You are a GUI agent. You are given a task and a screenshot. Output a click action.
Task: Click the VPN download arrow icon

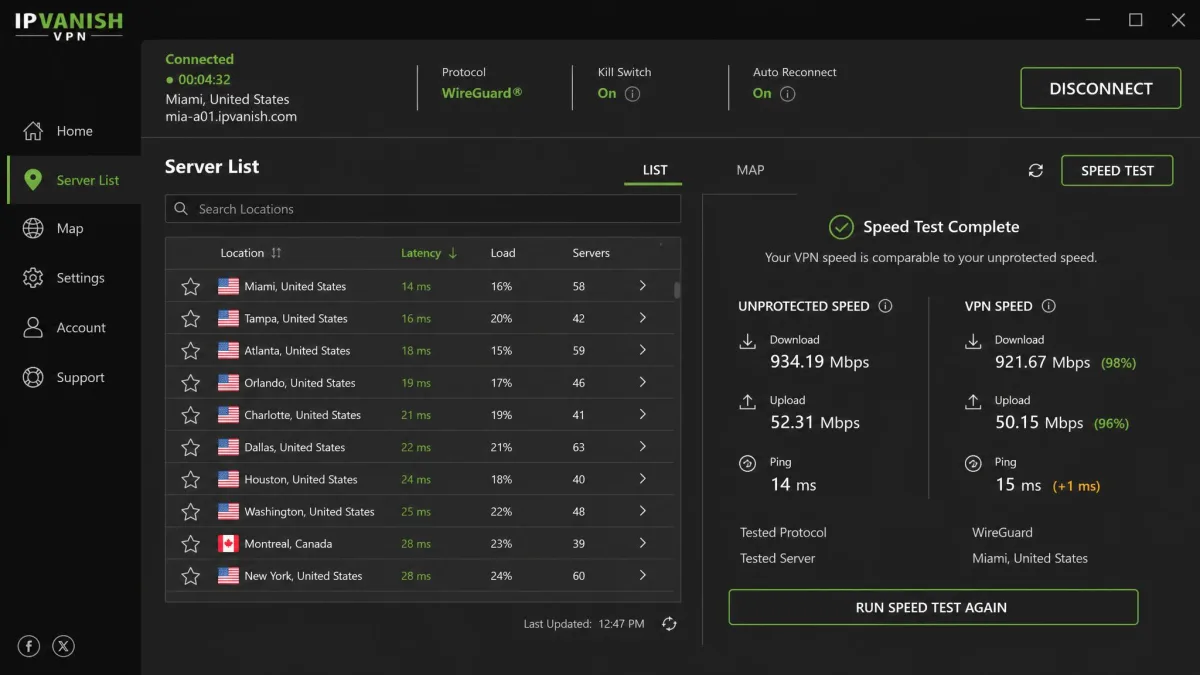coord(972,342)
